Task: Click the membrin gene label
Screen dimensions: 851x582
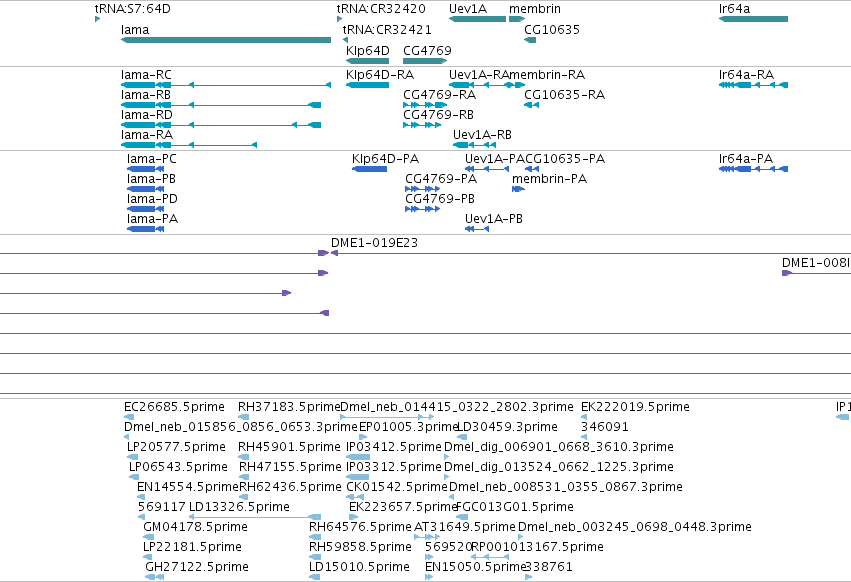Action: point(535,9)
